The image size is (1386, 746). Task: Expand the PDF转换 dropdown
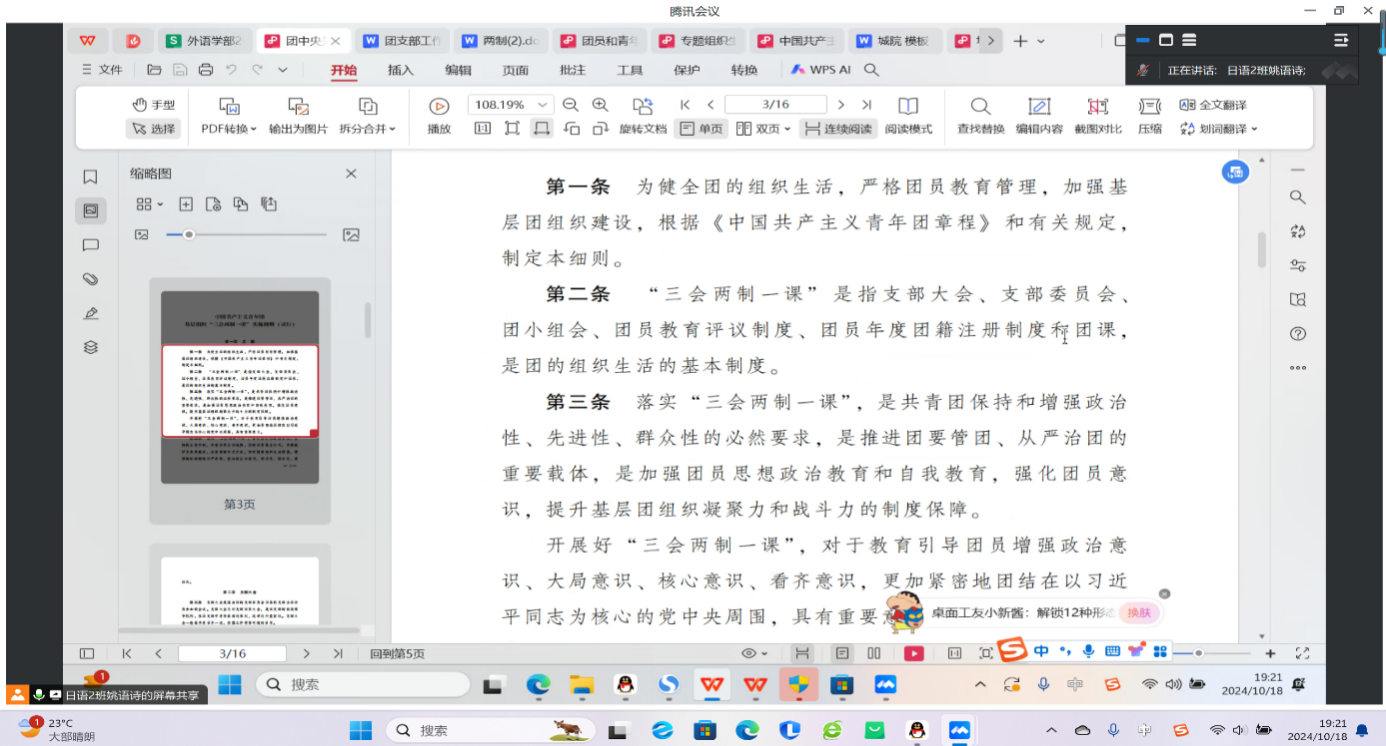tap(229, 129)
